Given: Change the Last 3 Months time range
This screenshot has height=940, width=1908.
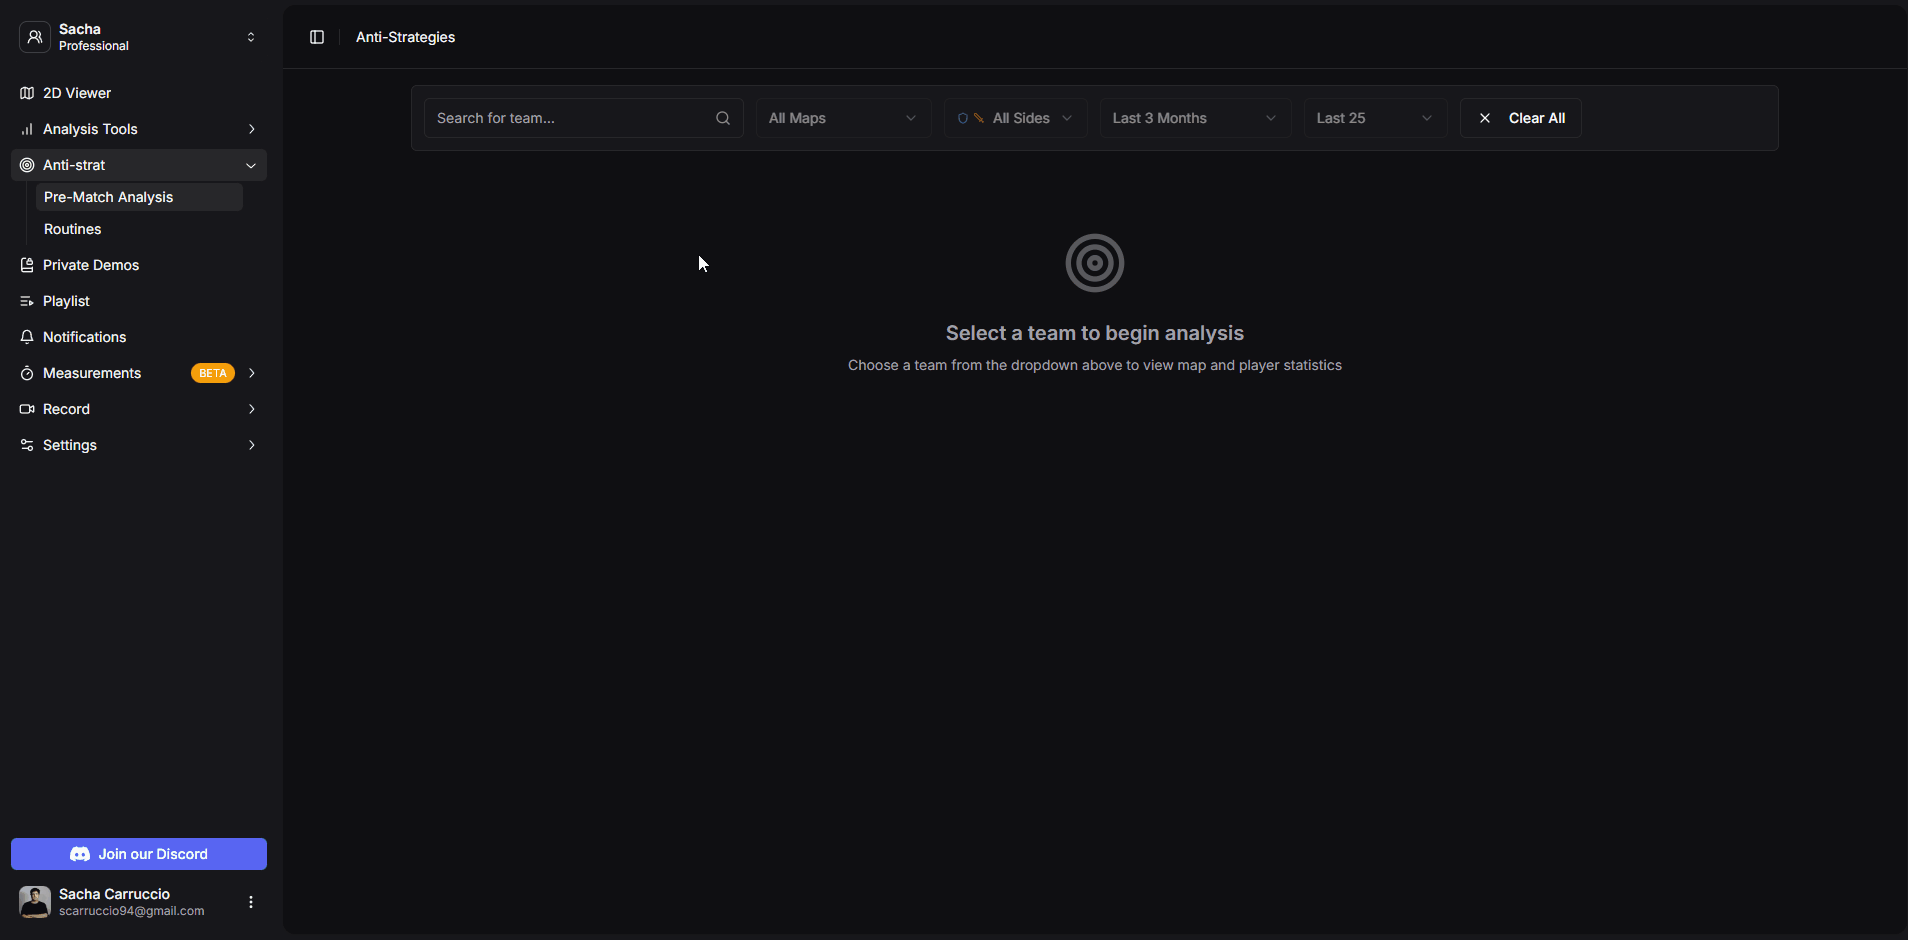Looking at the screenshot, I should tap(1194, 118).
